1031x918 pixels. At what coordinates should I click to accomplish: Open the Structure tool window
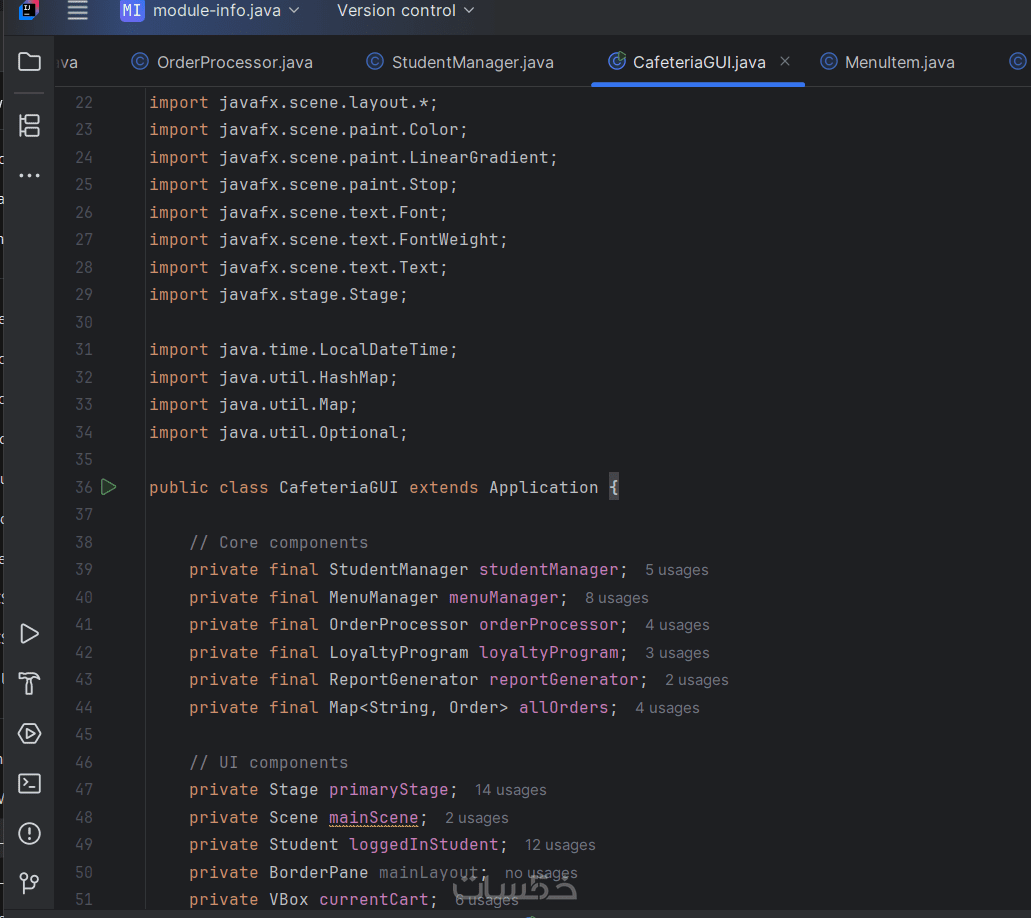(x=30, y=126)
